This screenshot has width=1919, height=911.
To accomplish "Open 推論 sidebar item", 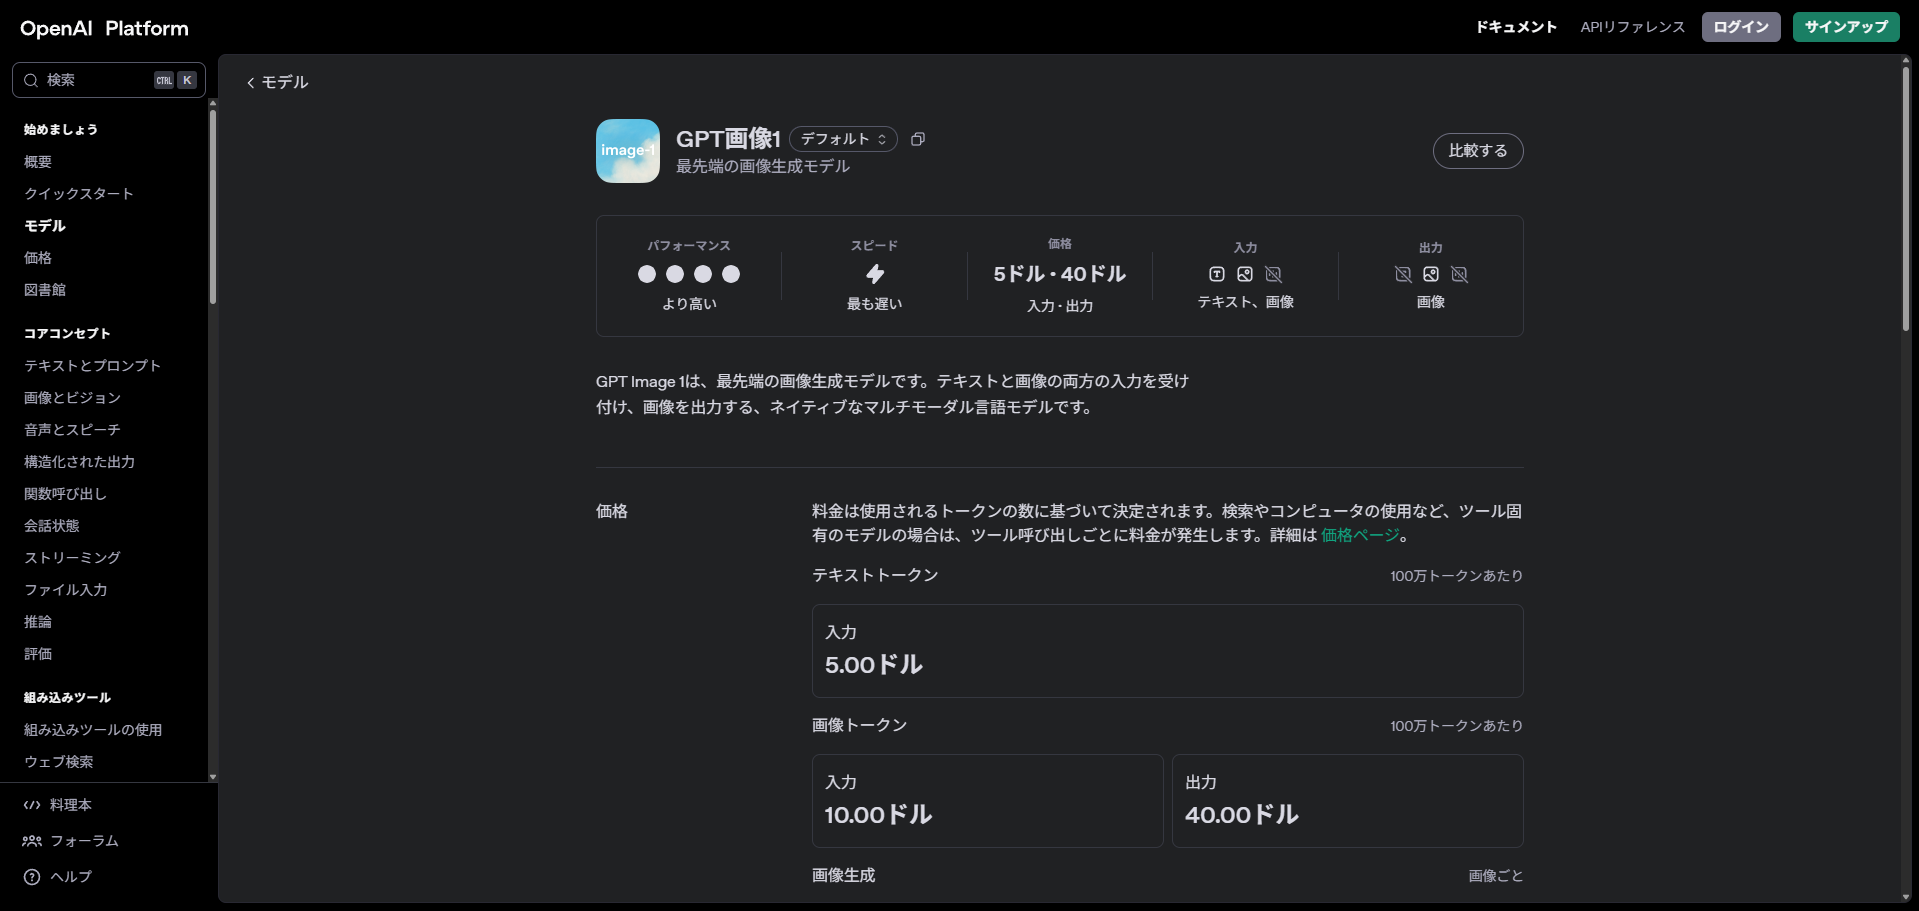I will (x=38, y=622).
